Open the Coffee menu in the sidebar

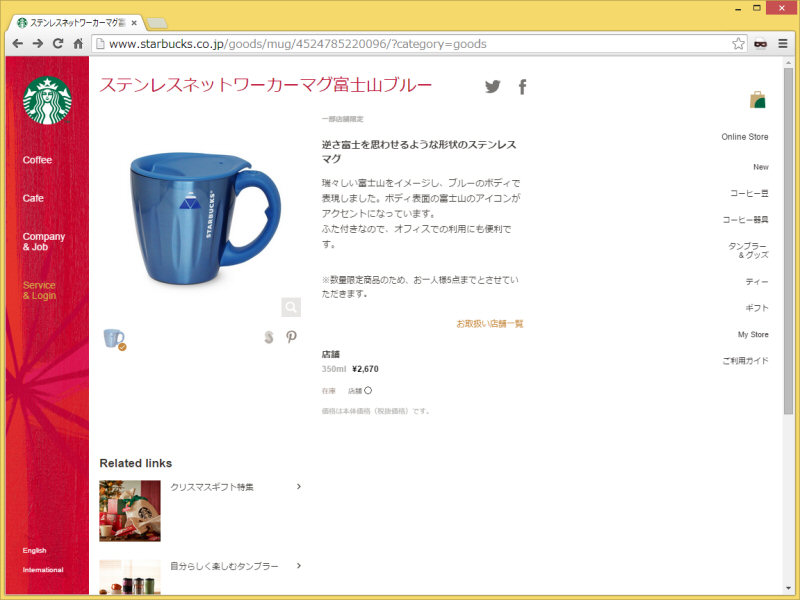pos(38,160)
